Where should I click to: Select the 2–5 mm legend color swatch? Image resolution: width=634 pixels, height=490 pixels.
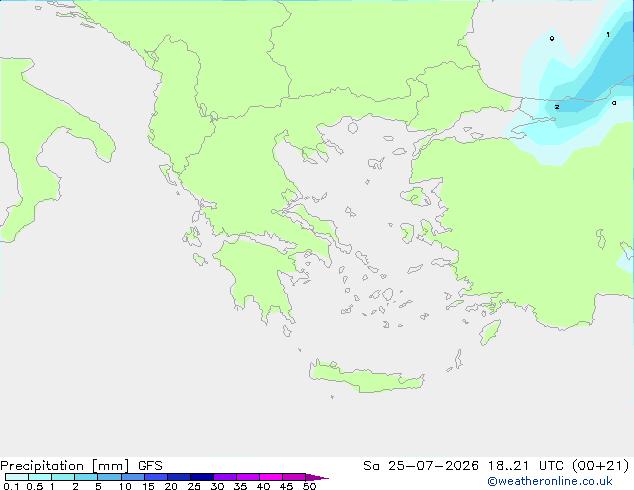click(x=86, y=477)
